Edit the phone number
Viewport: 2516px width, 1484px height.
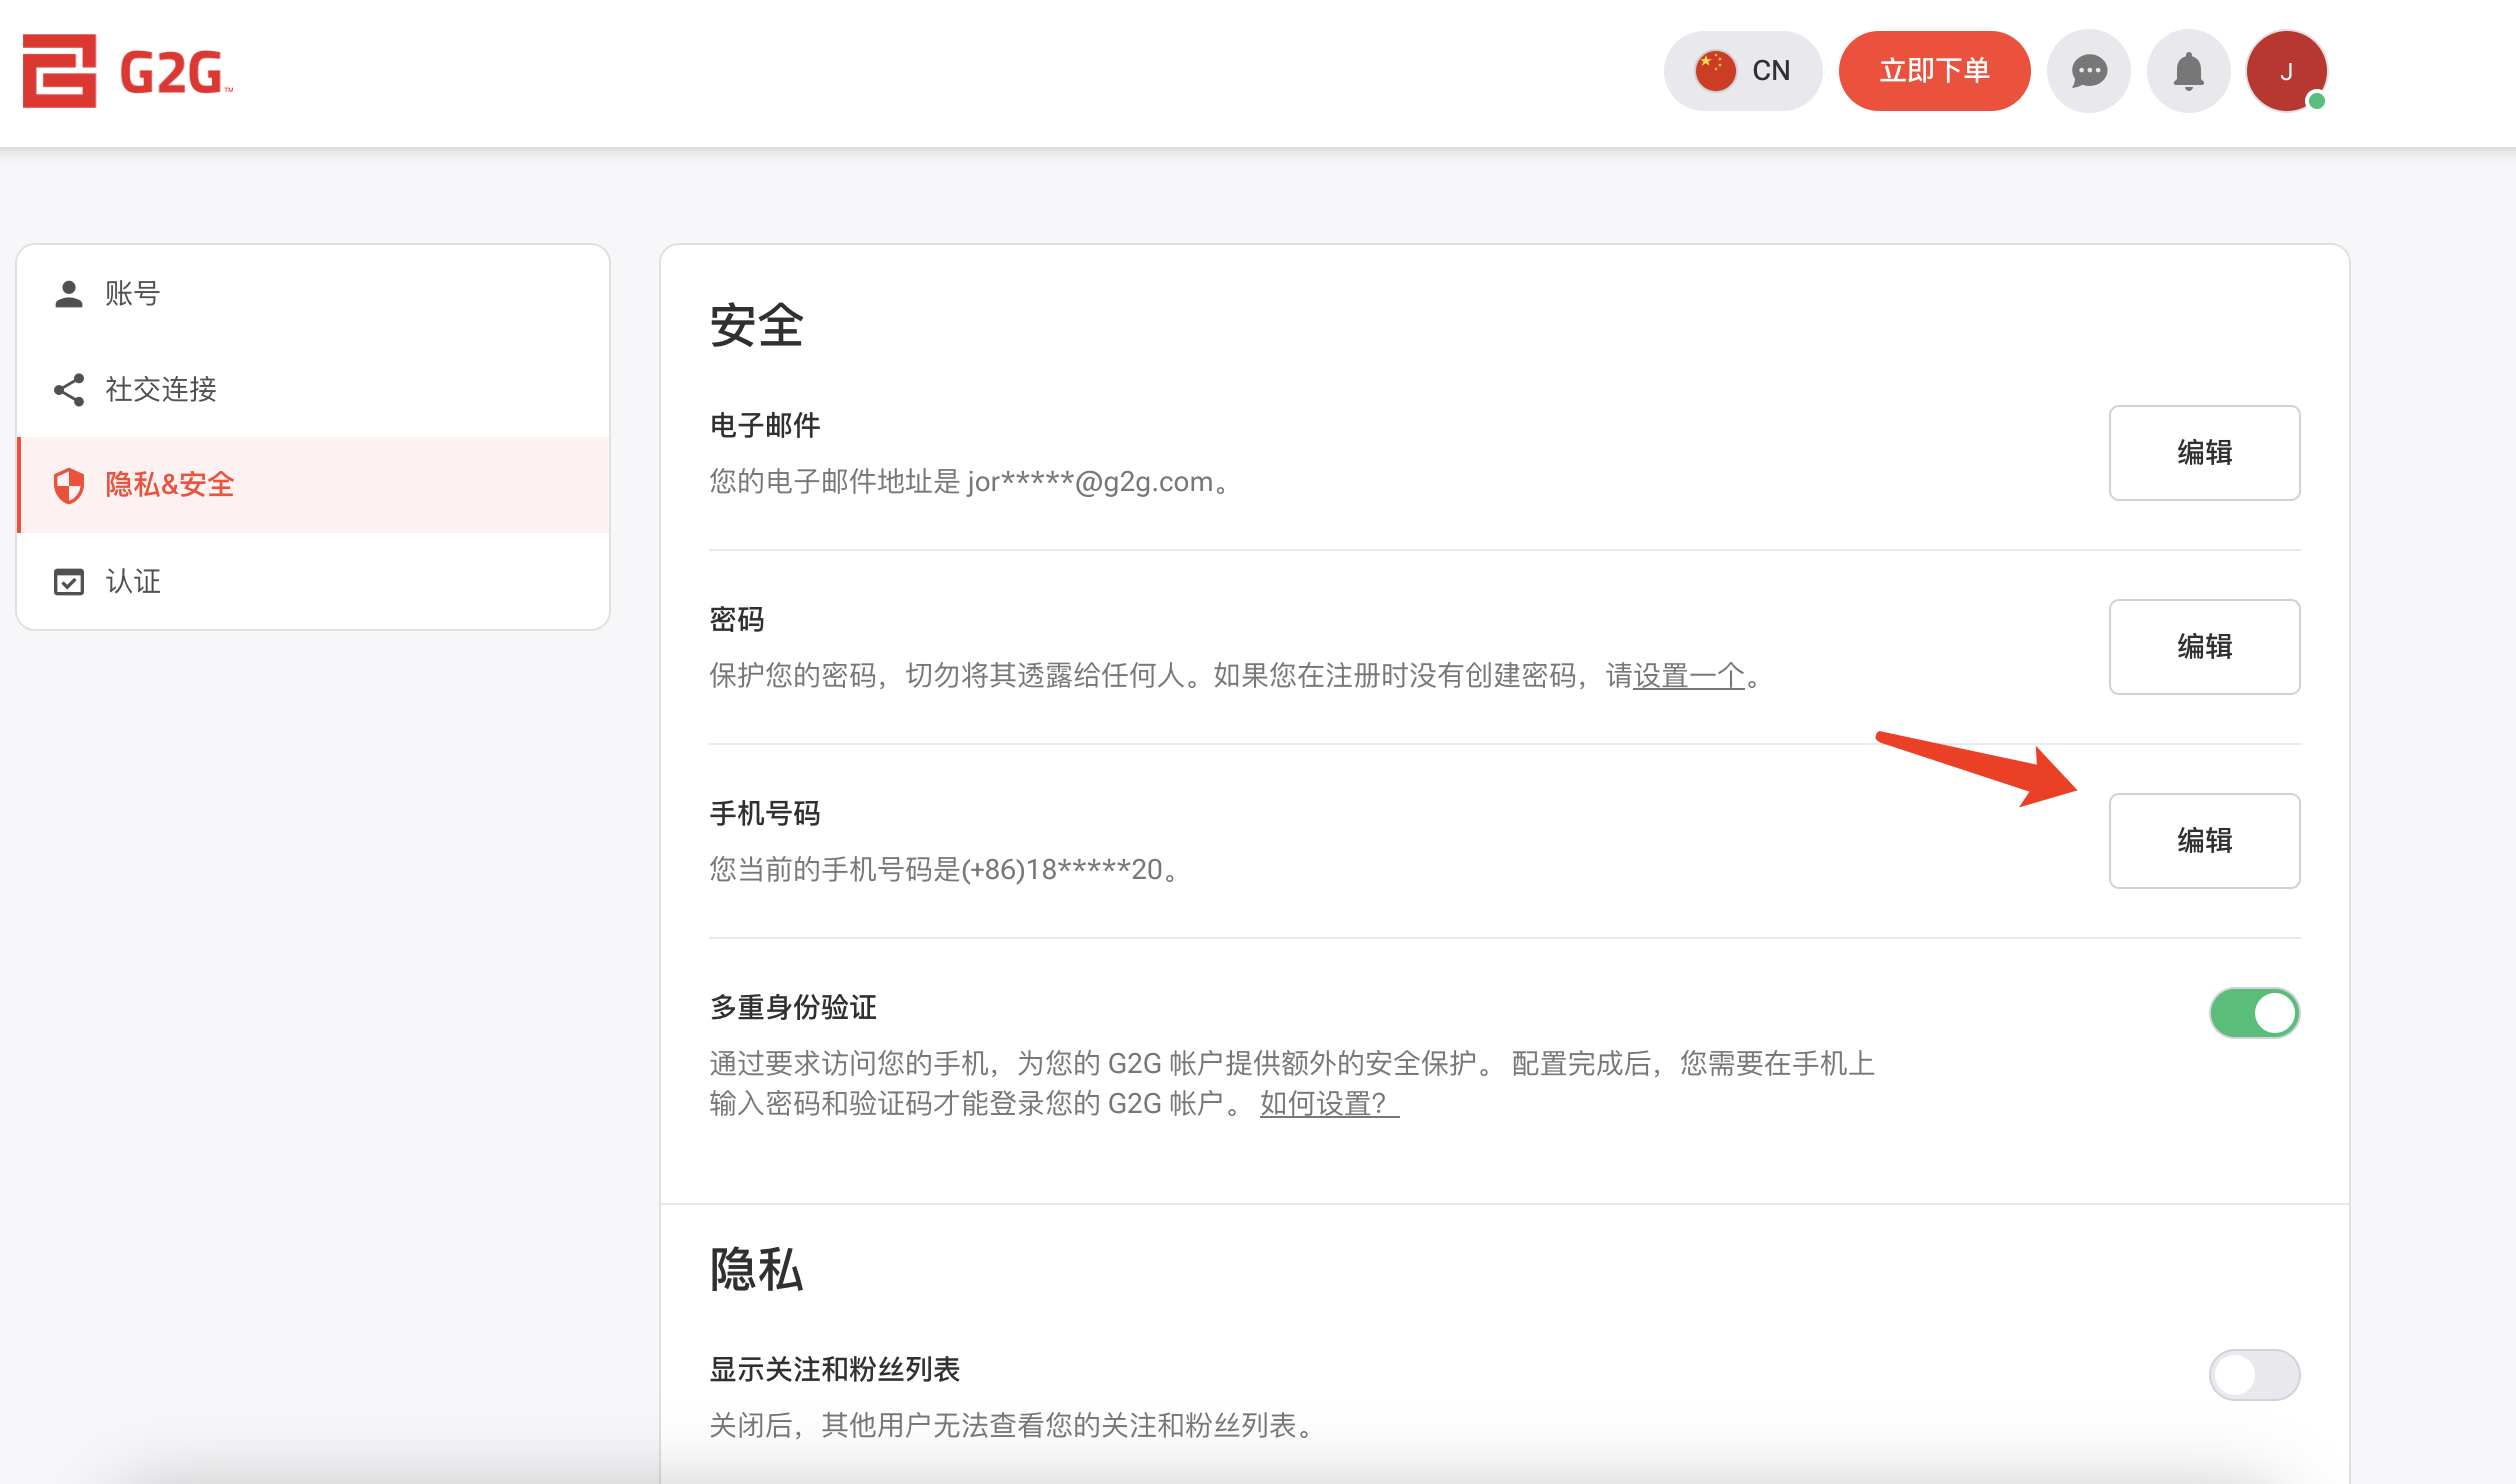click(2204, 841)
